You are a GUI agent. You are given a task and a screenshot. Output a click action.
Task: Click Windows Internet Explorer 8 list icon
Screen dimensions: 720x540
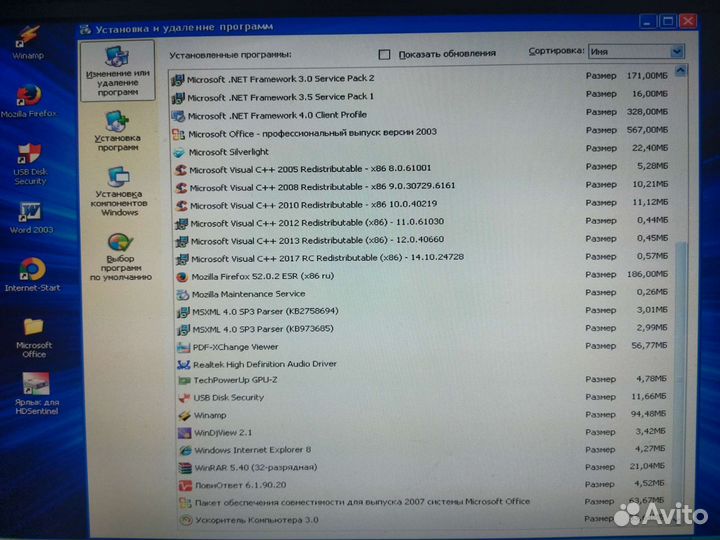tap(185, 450)
